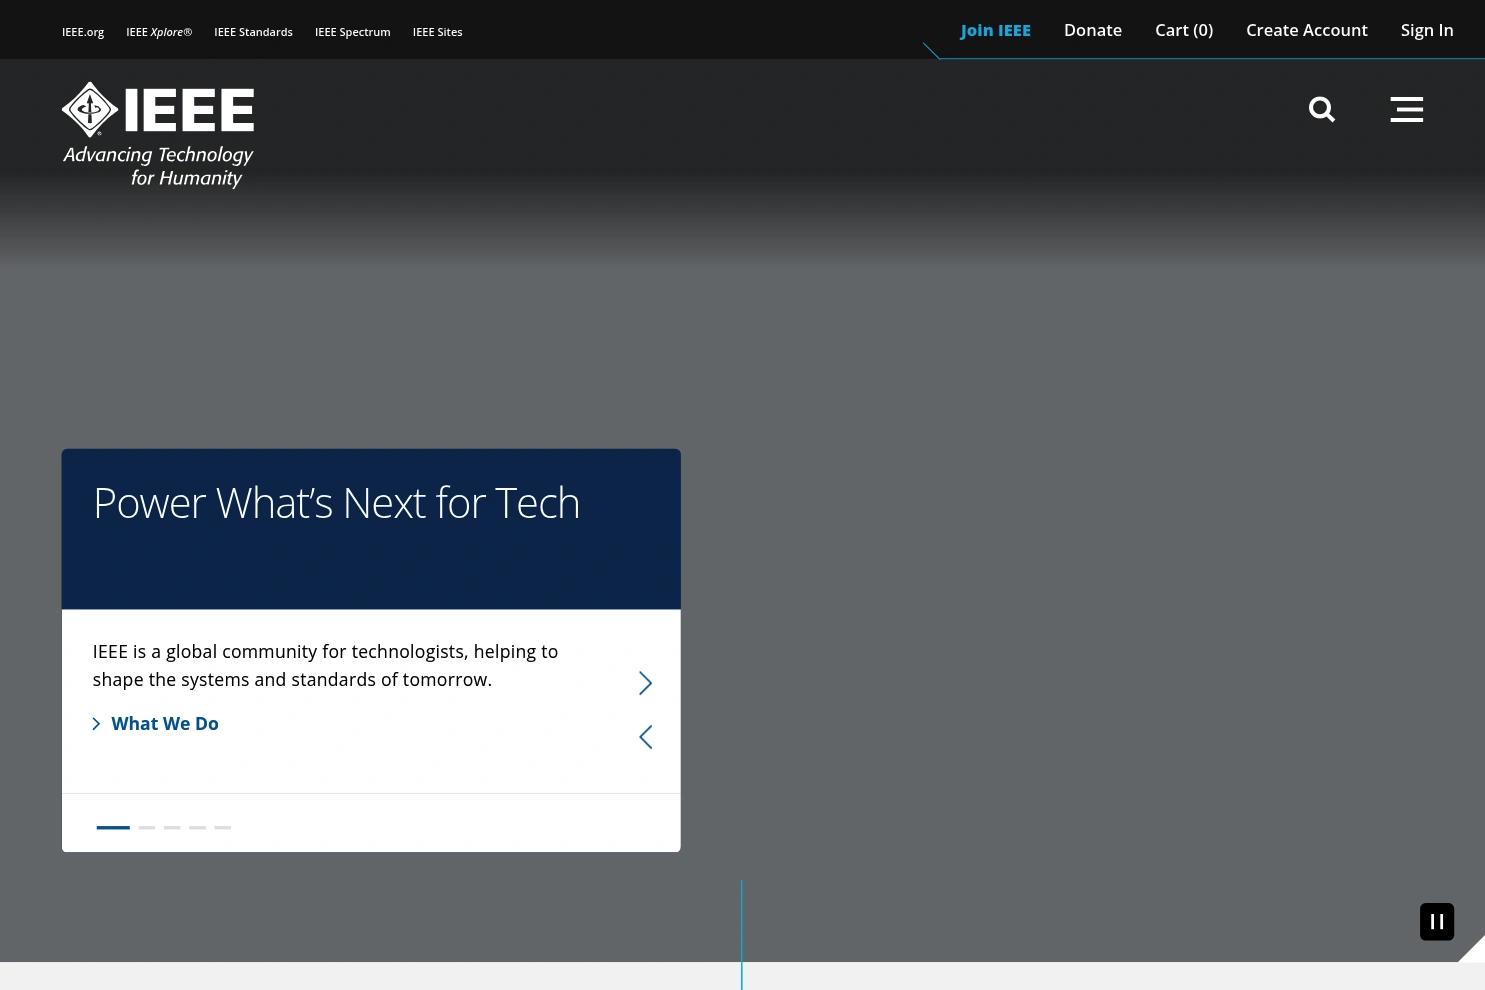Click the IEEE diamond logo

click(x=92, y=110)
